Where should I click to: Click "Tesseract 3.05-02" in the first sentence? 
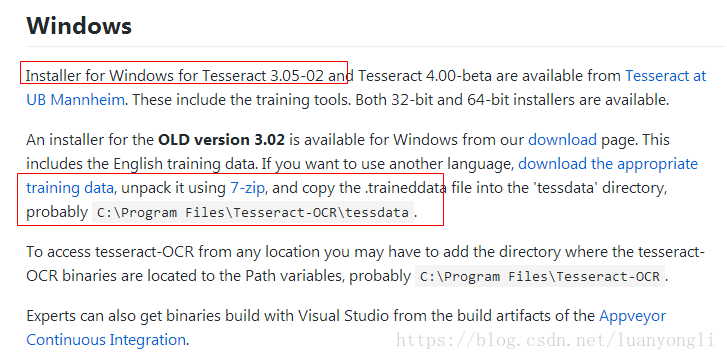coord(263,76)
